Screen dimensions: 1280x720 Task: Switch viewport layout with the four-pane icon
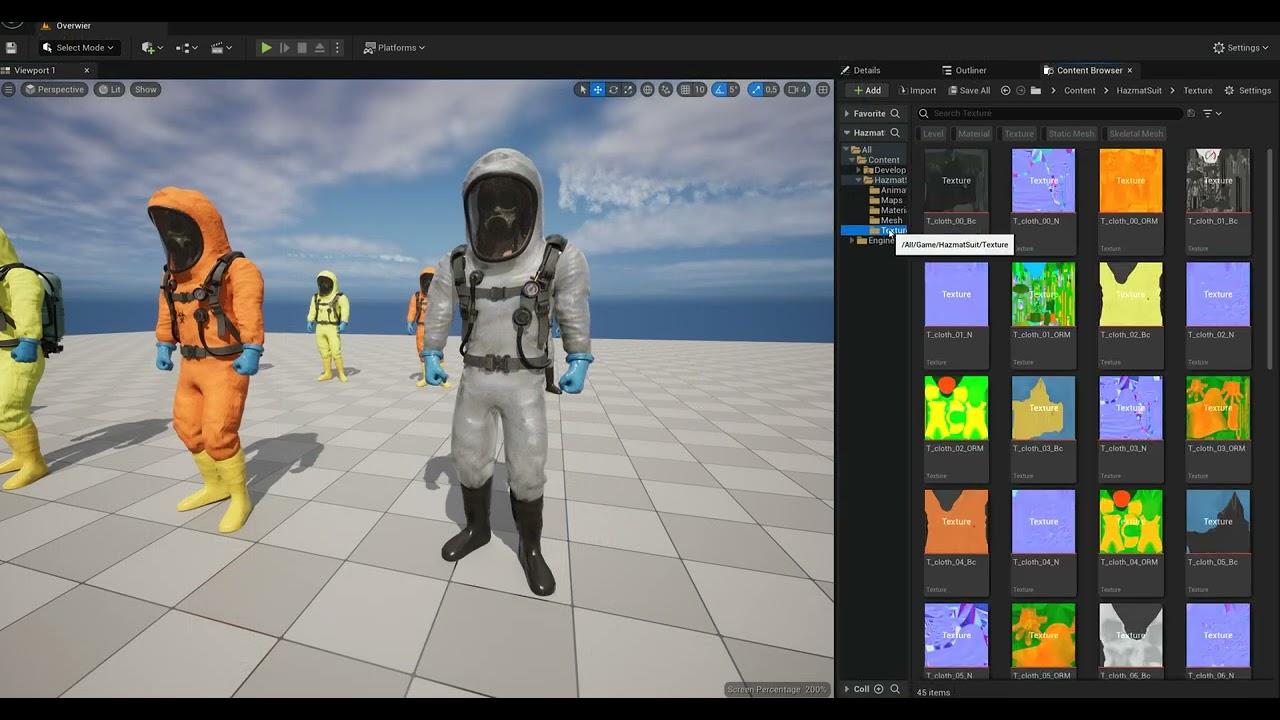pos(823,89)
